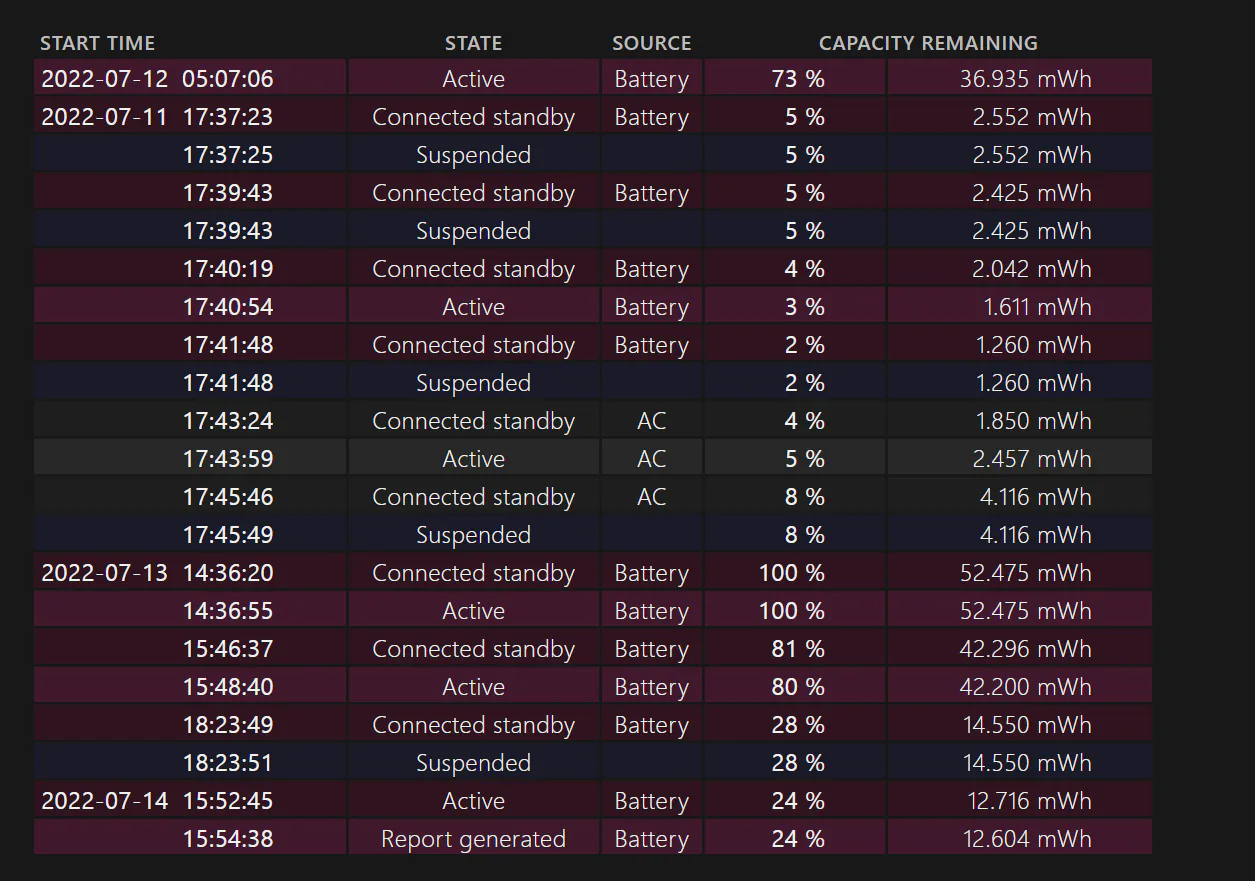The width and height of the screenshot is (1255, 881).
Task: Click the START TIME column header
Action: point(97,43)
